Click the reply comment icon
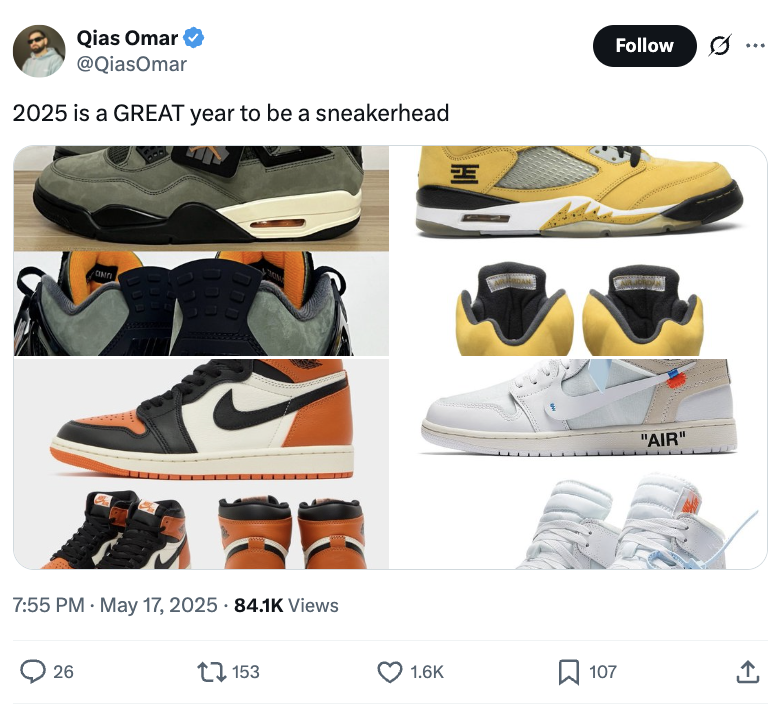Viewport: 782px width, 712px height. (33, 672)
